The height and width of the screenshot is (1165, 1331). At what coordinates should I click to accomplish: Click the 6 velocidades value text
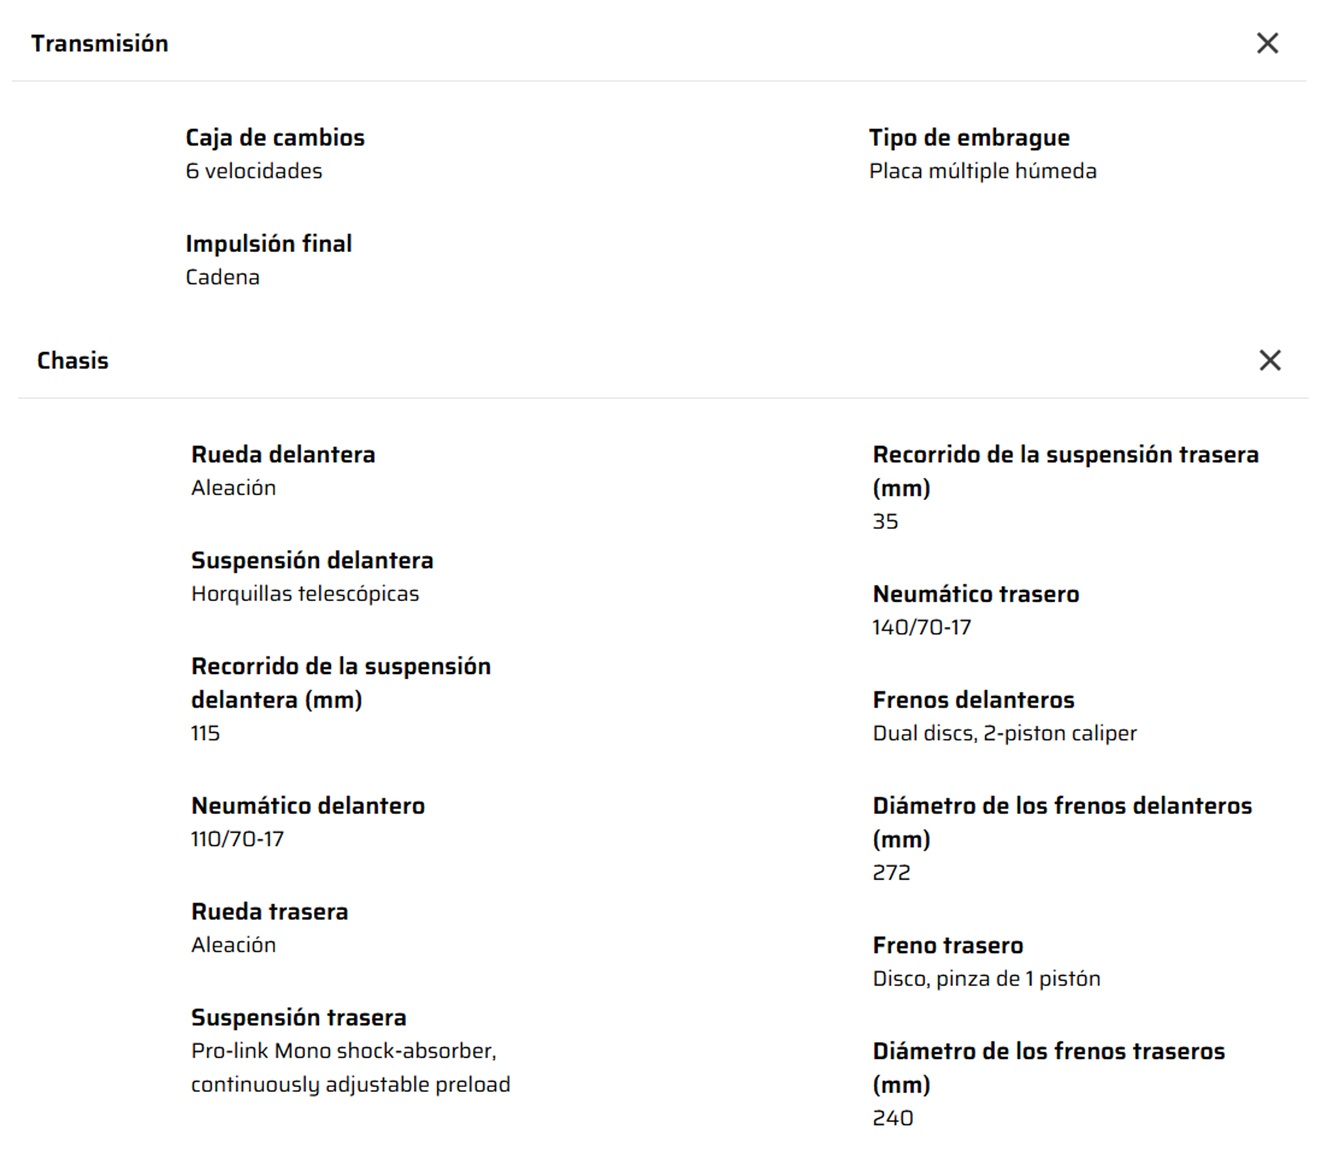(x=254, y=171)
